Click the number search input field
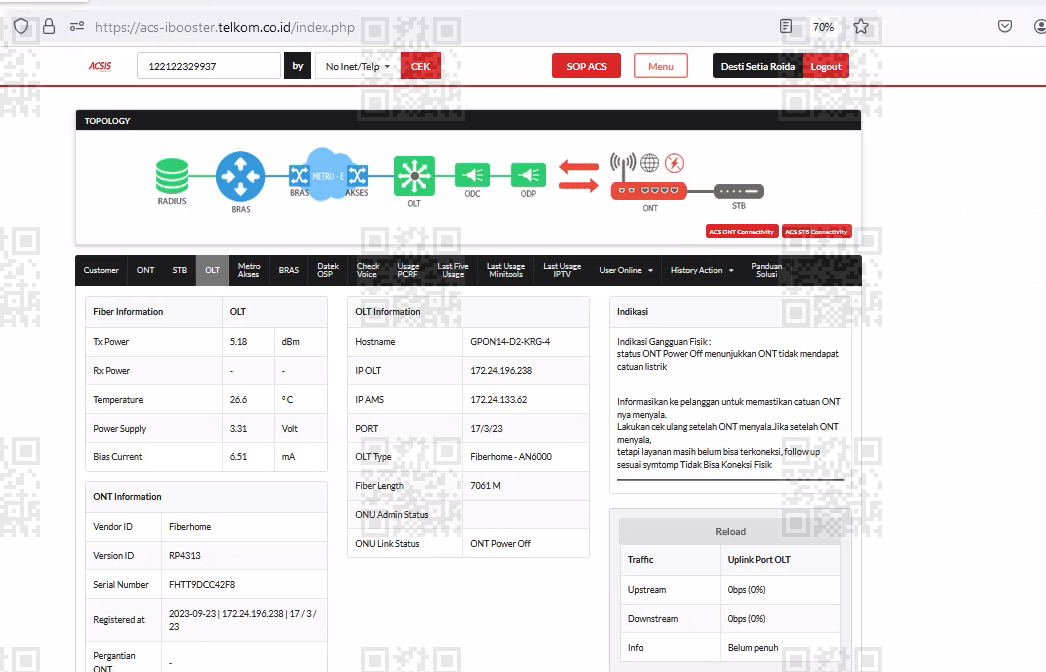 pos(209,66)
